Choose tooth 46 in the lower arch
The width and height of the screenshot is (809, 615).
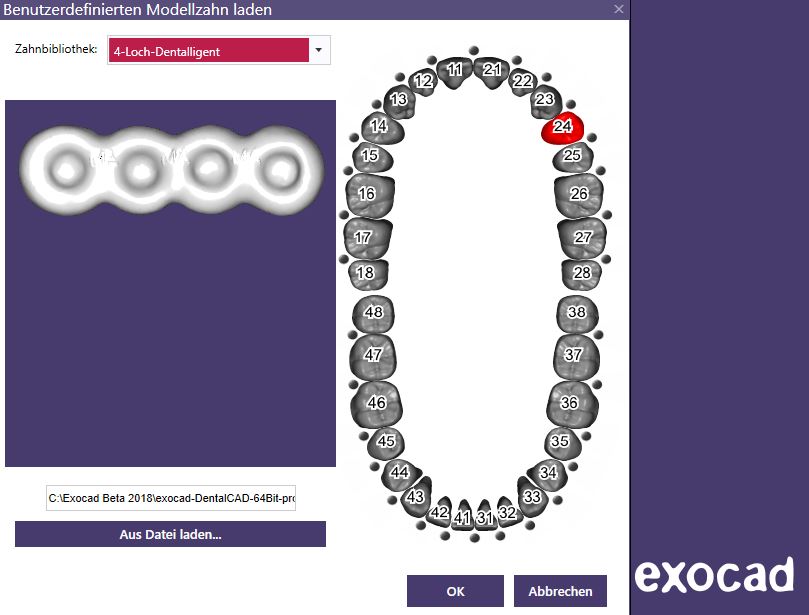(376, 403)
